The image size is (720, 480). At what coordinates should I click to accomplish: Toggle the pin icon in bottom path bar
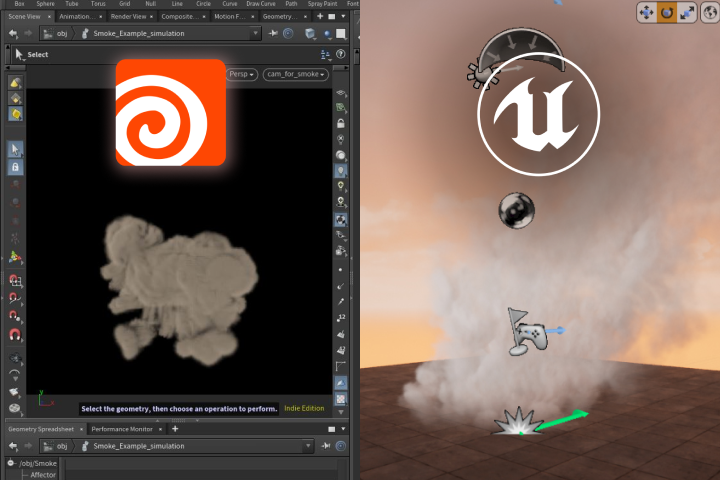point(326,446)
